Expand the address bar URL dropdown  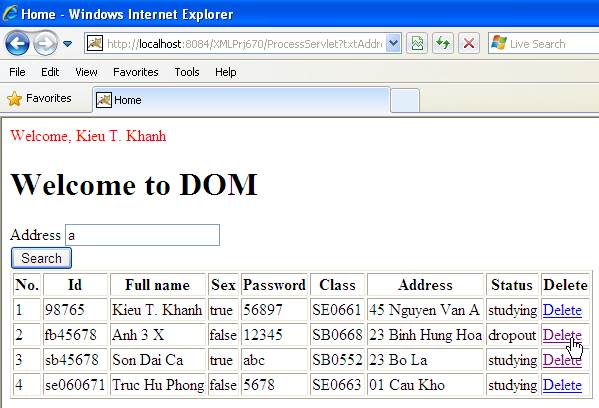tap(393, 44)
